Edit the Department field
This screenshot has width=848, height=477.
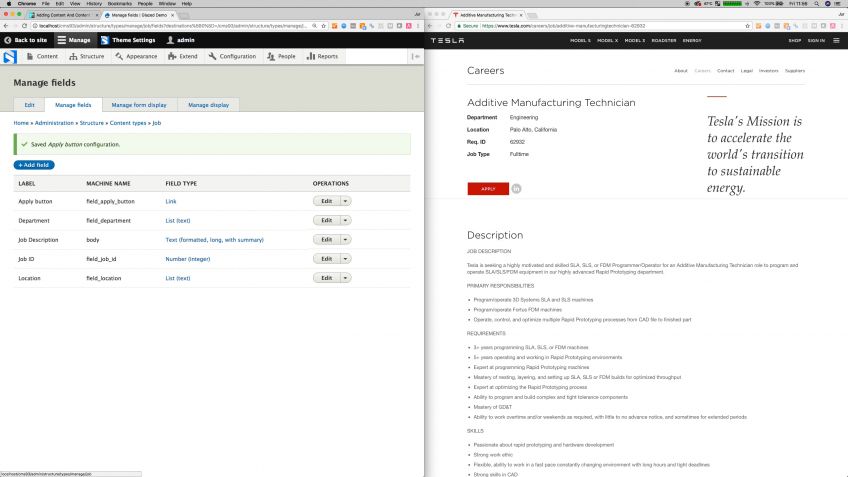(327, 221)
